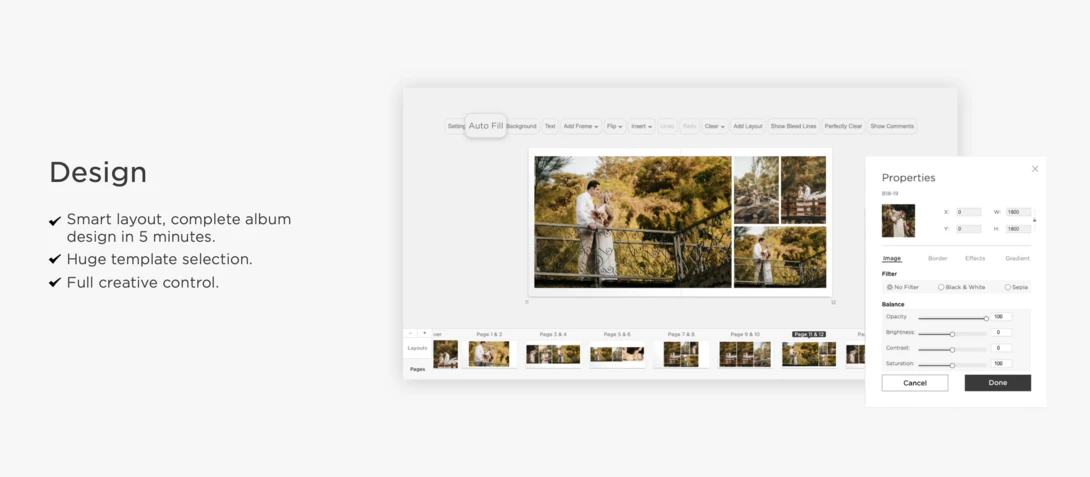
Task: Select the Page 7 & 8 thumbnail
Action: [x=681, y=354]
